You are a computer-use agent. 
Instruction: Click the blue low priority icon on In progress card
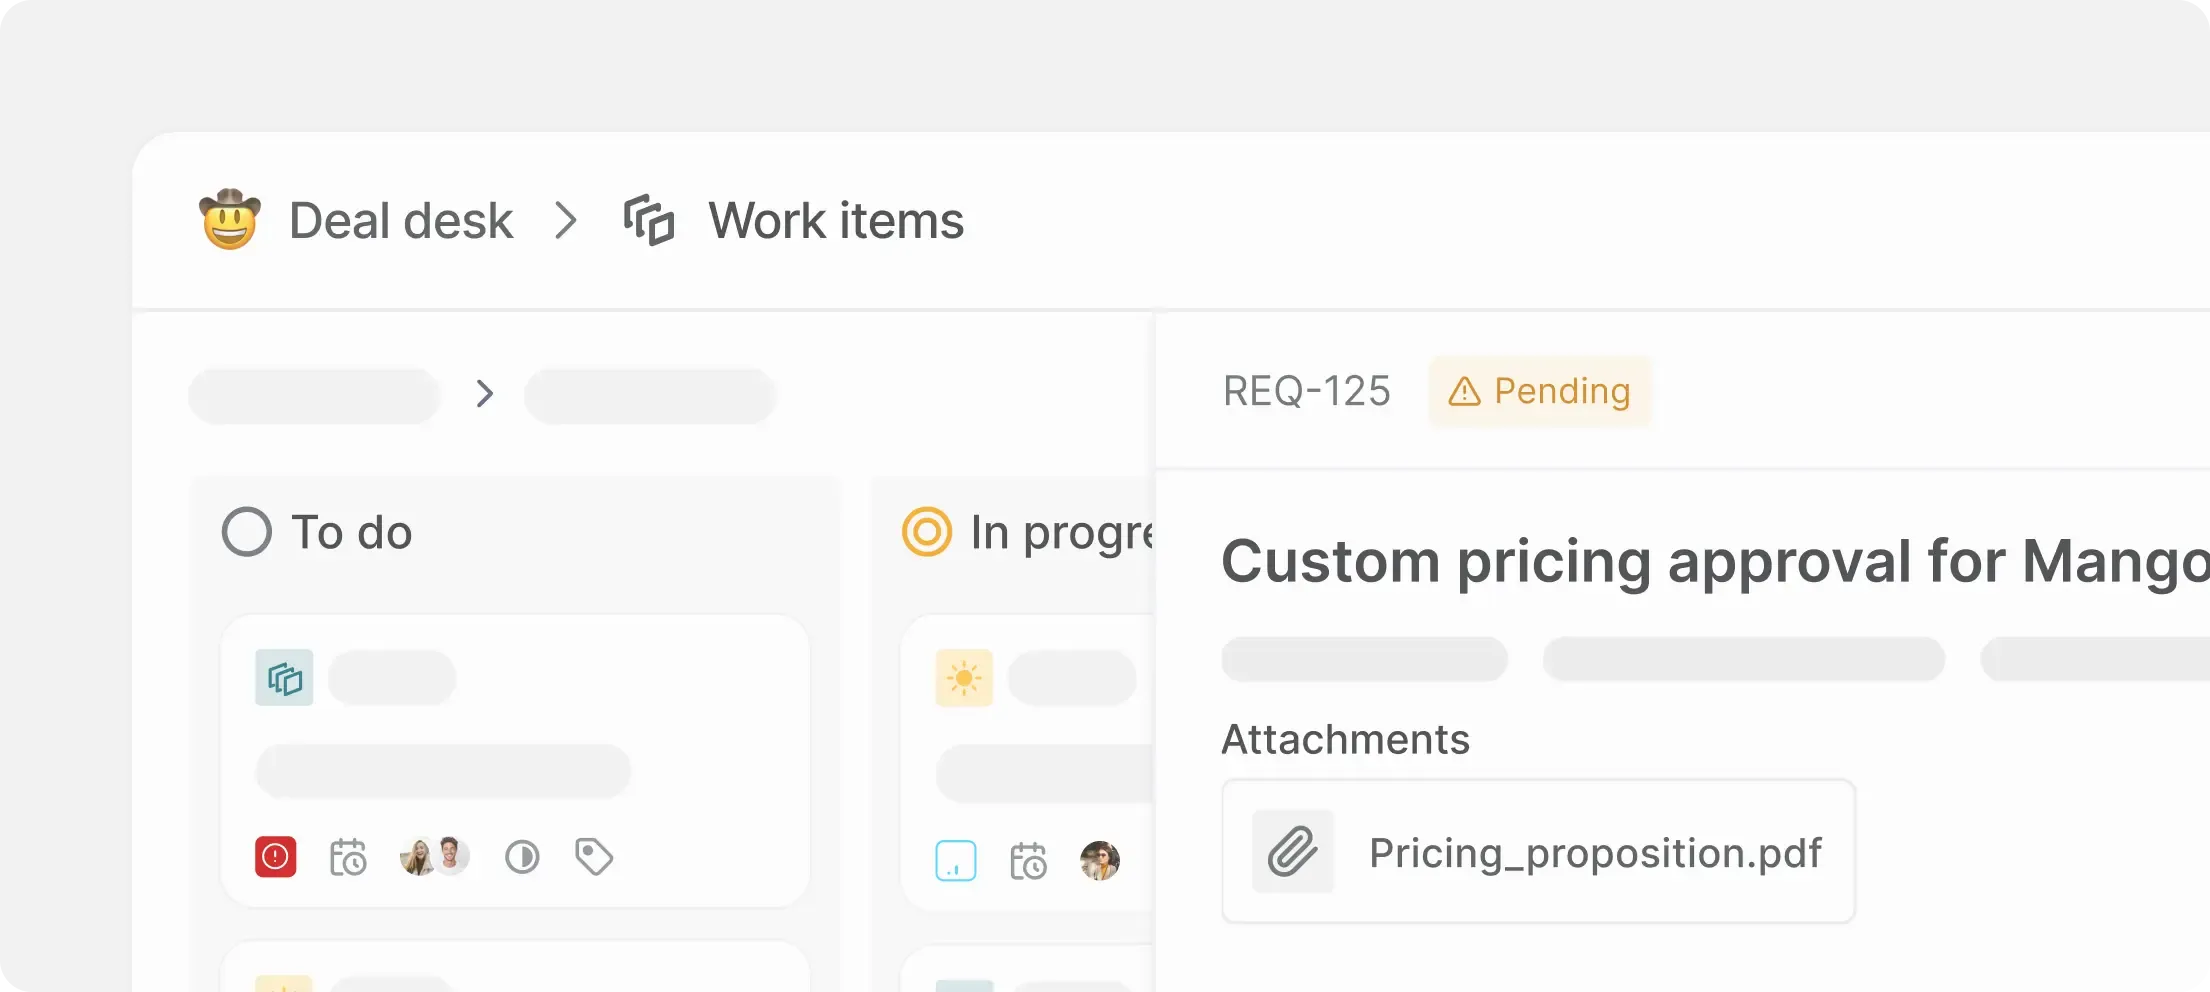coord(956,860)
